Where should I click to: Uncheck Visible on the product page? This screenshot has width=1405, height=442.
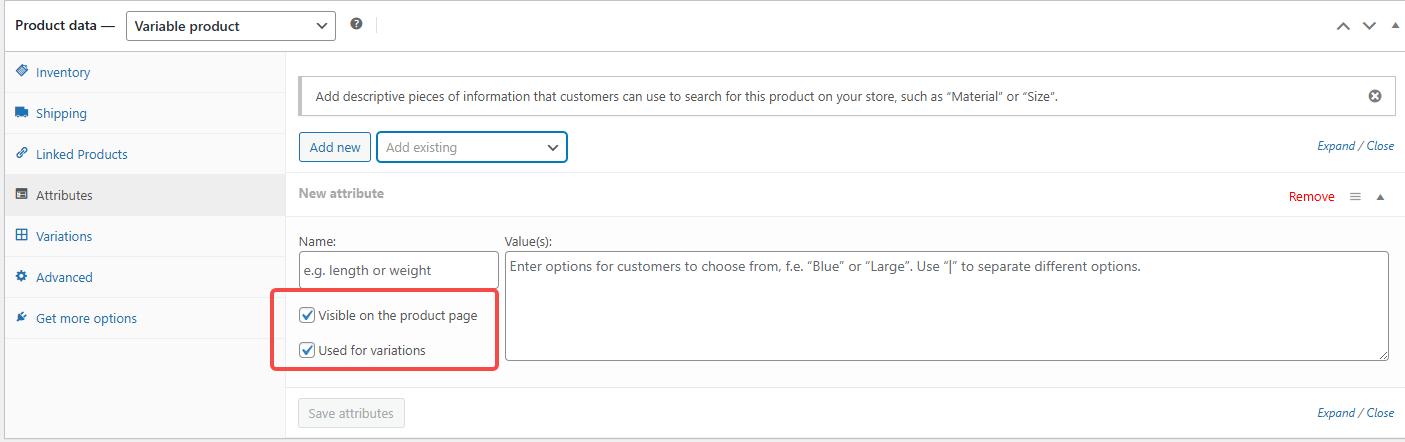pyautogui.click(x=308, y=316)
